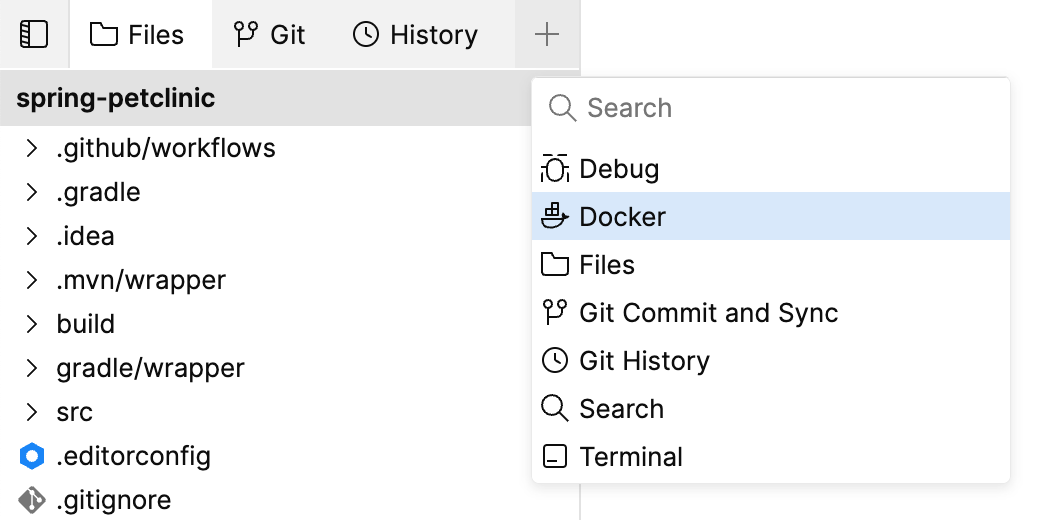Image resolution: width=1050 pixels, height=520 pixels.
Task: Expand the build folder
Action: [33, 324]
